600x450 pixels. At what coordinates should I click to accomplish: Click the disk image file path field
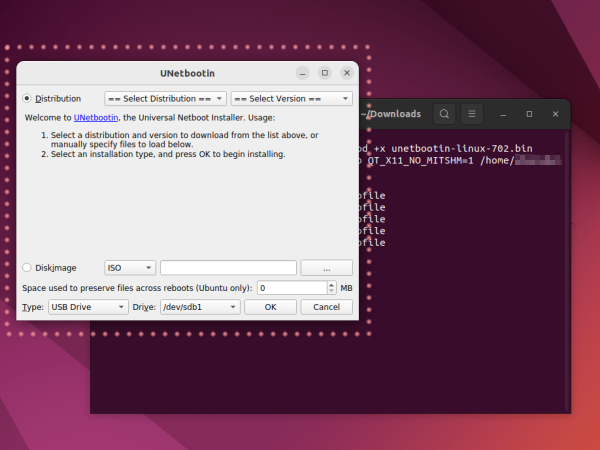click(228, 267)
